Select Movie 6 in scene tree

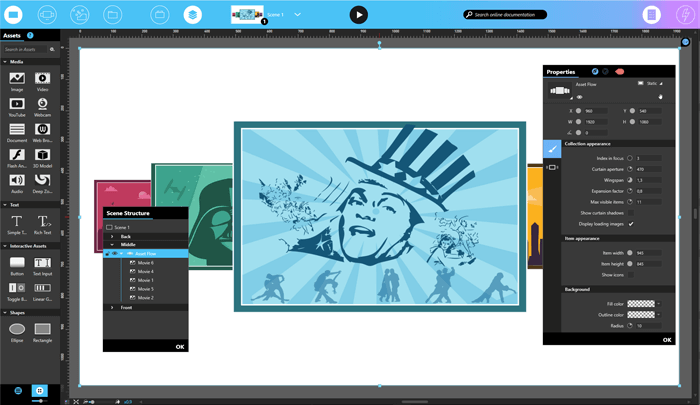click(146, 263)
